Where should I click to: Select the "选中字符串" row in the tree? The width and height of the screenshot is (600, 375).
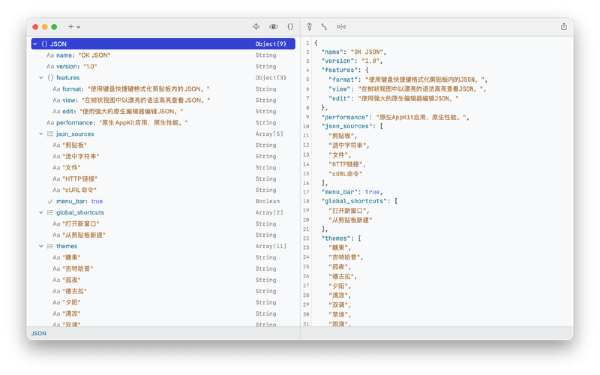click(163, 157)
